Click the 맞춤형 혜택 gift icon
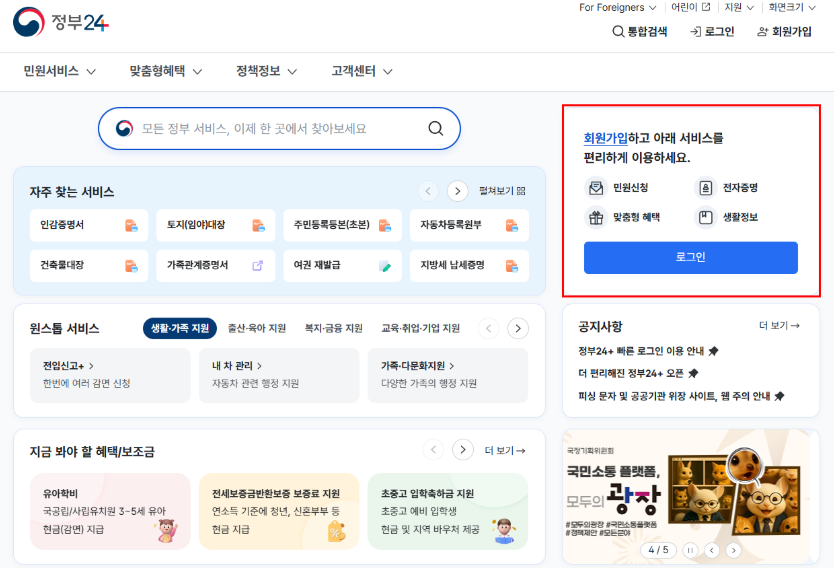834x568 pixels. click(596, 217)
